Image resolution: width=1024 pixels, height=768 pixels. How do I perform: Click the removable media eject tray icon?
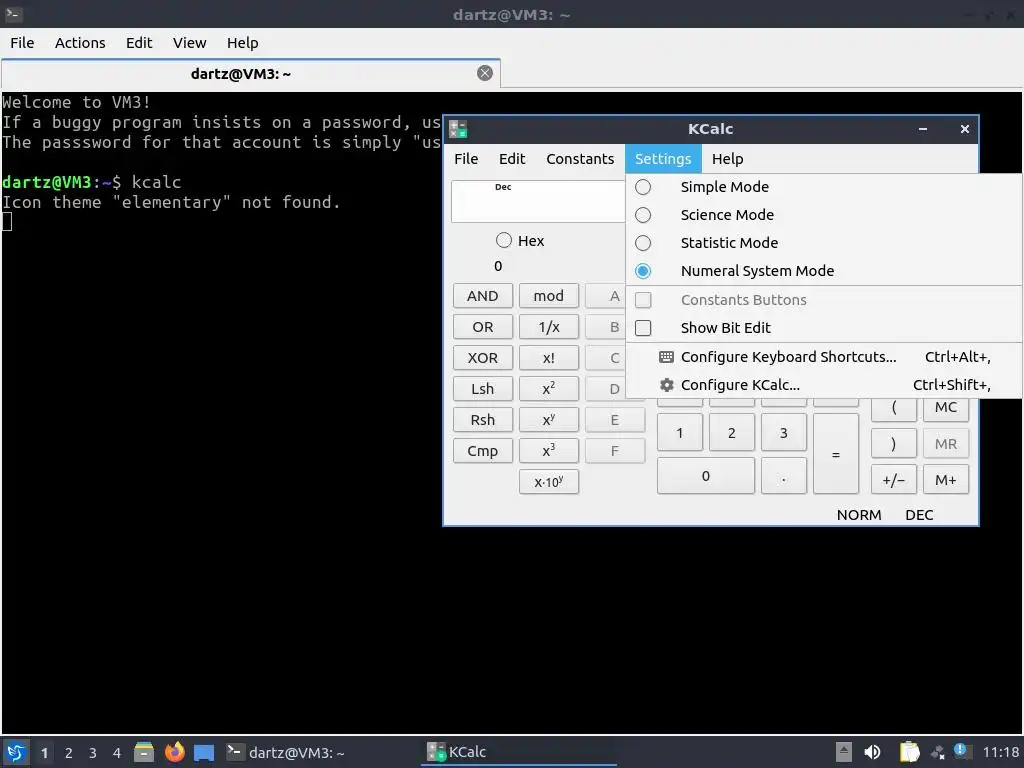pyautogui.click(x=844, y=752)
